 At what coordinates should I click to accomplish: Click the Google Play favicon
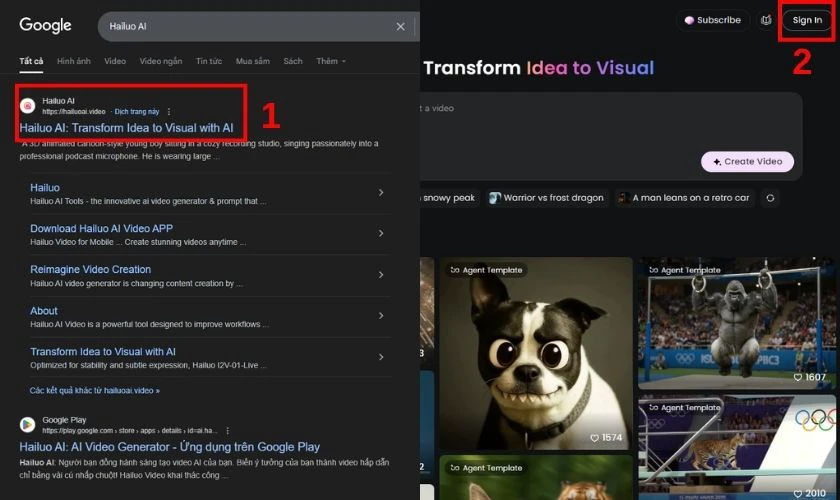point(28,424)
